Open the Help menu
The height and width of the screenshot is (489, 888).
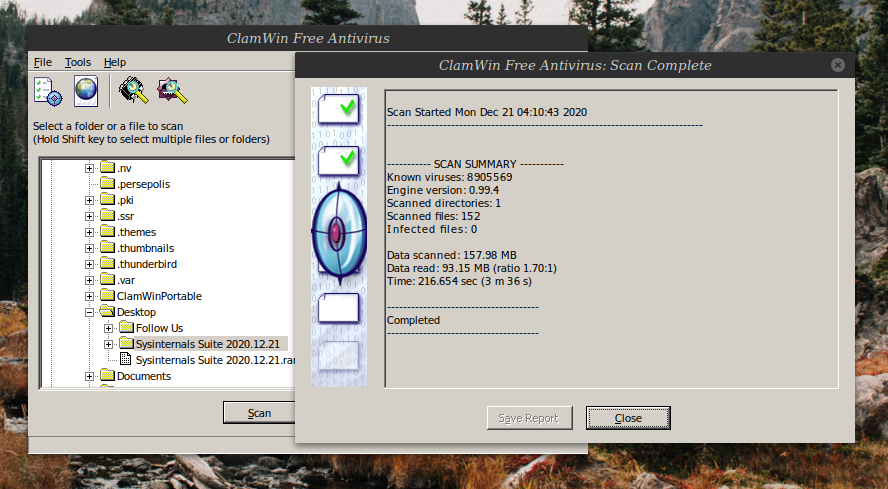pyautogui.click(x=114, y=62)
